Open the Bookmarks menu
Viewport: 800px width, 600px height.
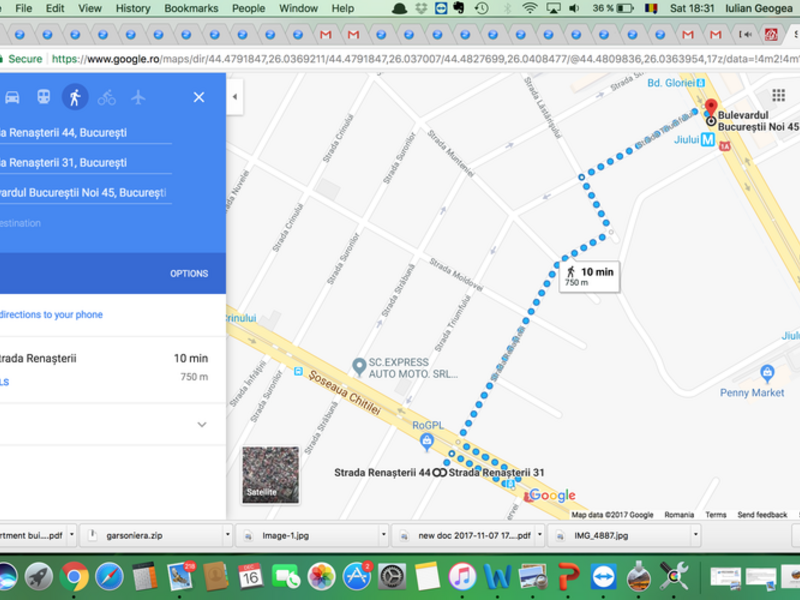190,8
